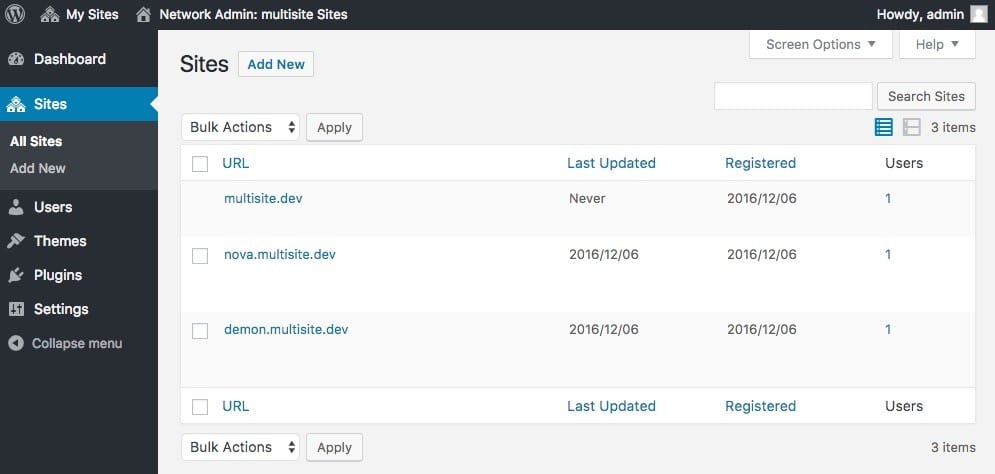Screen dimensions: 995x474
Task: Click the Add New button beside Sites heading
Action: point(276,64)
